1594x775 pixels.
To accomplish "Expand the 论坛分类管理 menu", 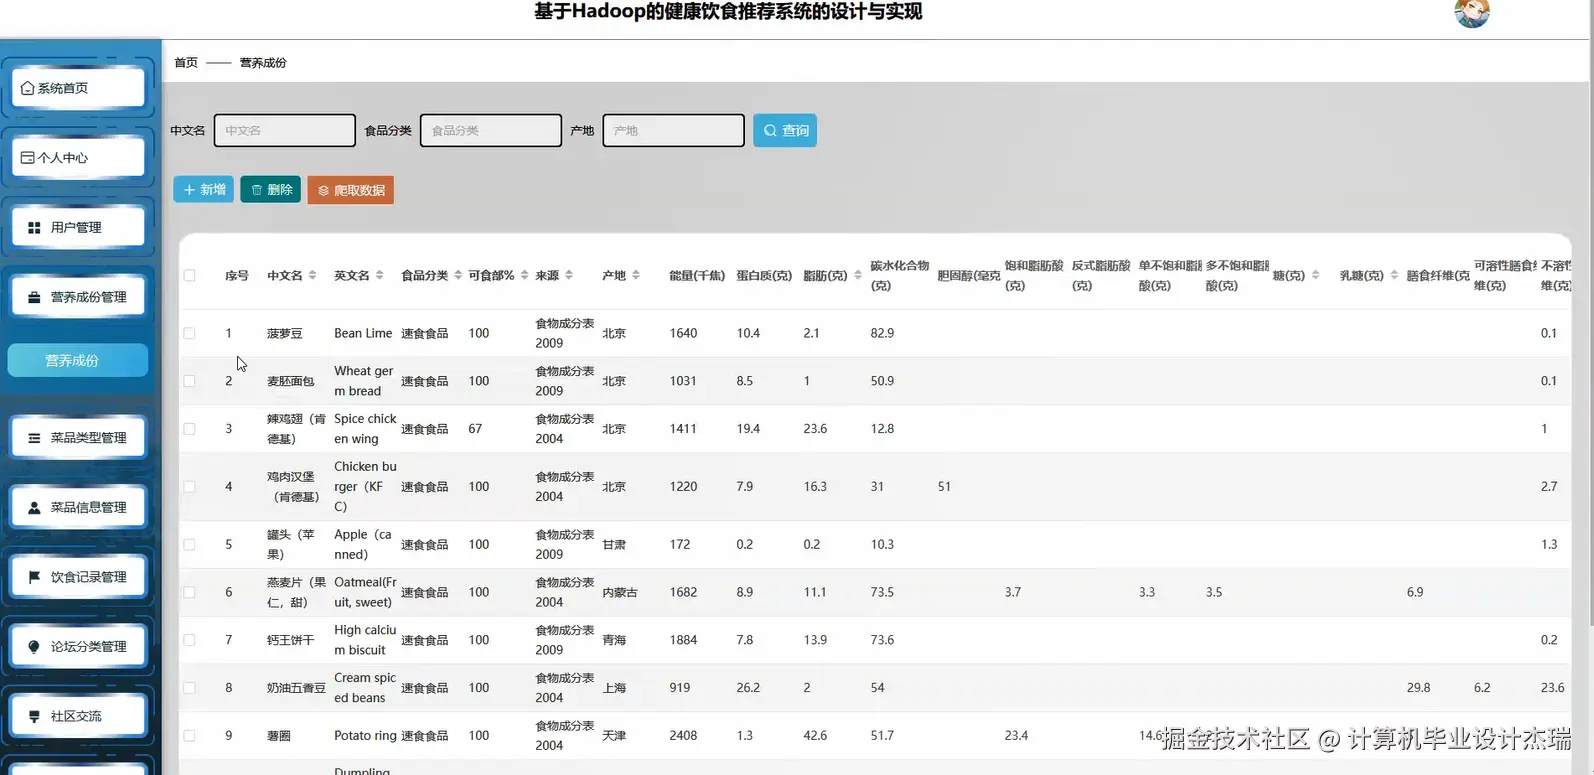I will [78, 647].
